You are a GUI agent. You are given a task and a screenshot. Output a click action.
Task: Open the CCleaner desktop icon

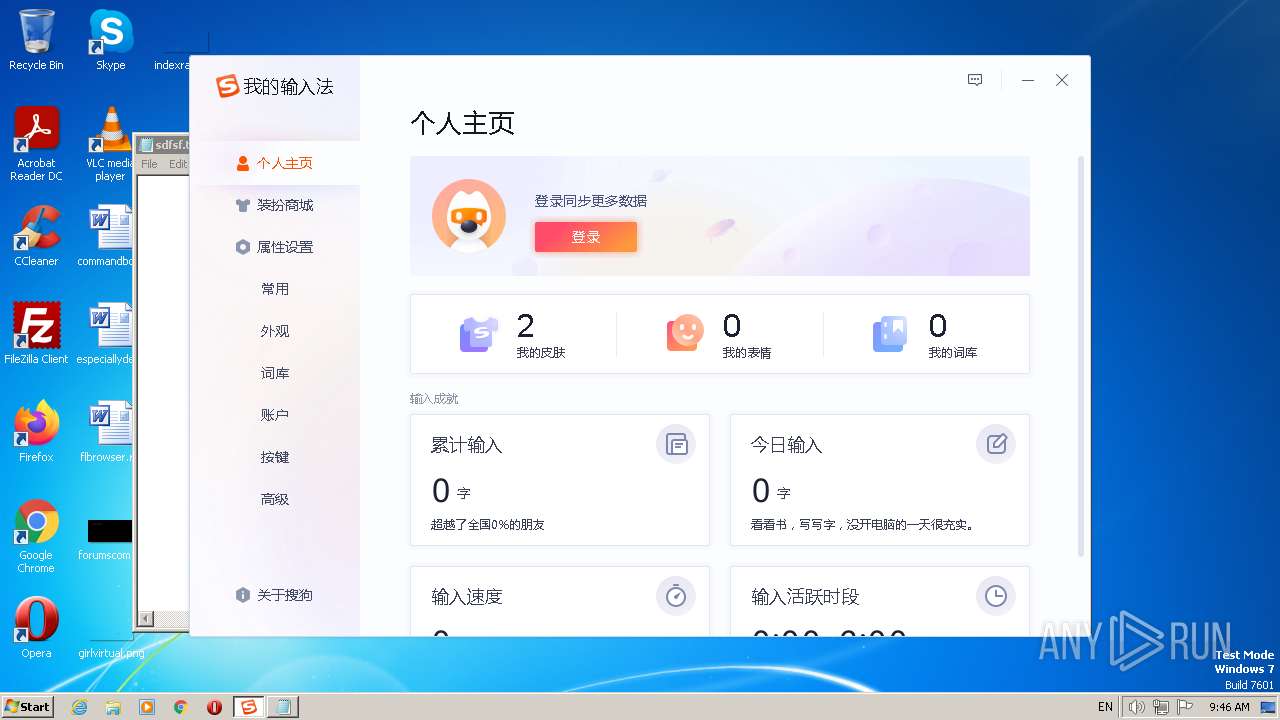[36, 236]
